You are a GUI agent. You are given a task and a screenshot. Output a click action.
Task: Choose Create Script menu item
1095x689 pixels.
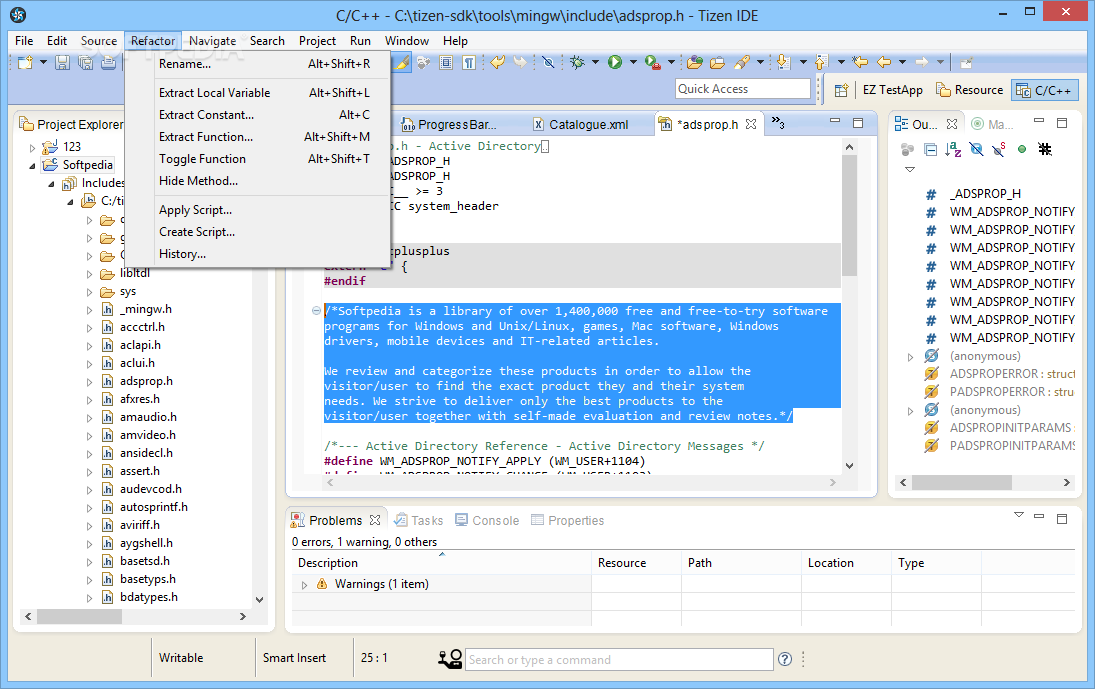[x=258, y=232]
